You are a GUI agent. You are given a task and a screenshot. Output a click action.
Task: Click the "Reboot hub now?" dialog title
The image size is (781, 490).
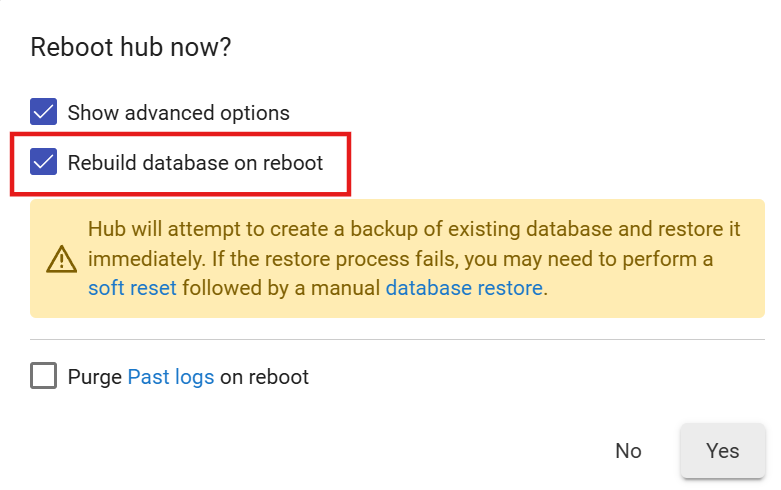pyautogui.click(x=131, y=47)
